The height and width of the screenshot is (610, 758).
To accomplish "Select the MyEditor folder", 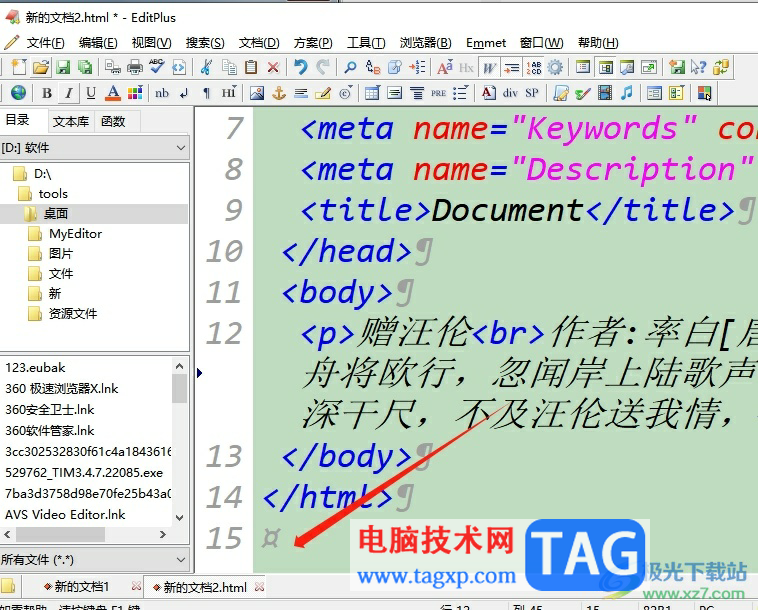I will point(75,234).
